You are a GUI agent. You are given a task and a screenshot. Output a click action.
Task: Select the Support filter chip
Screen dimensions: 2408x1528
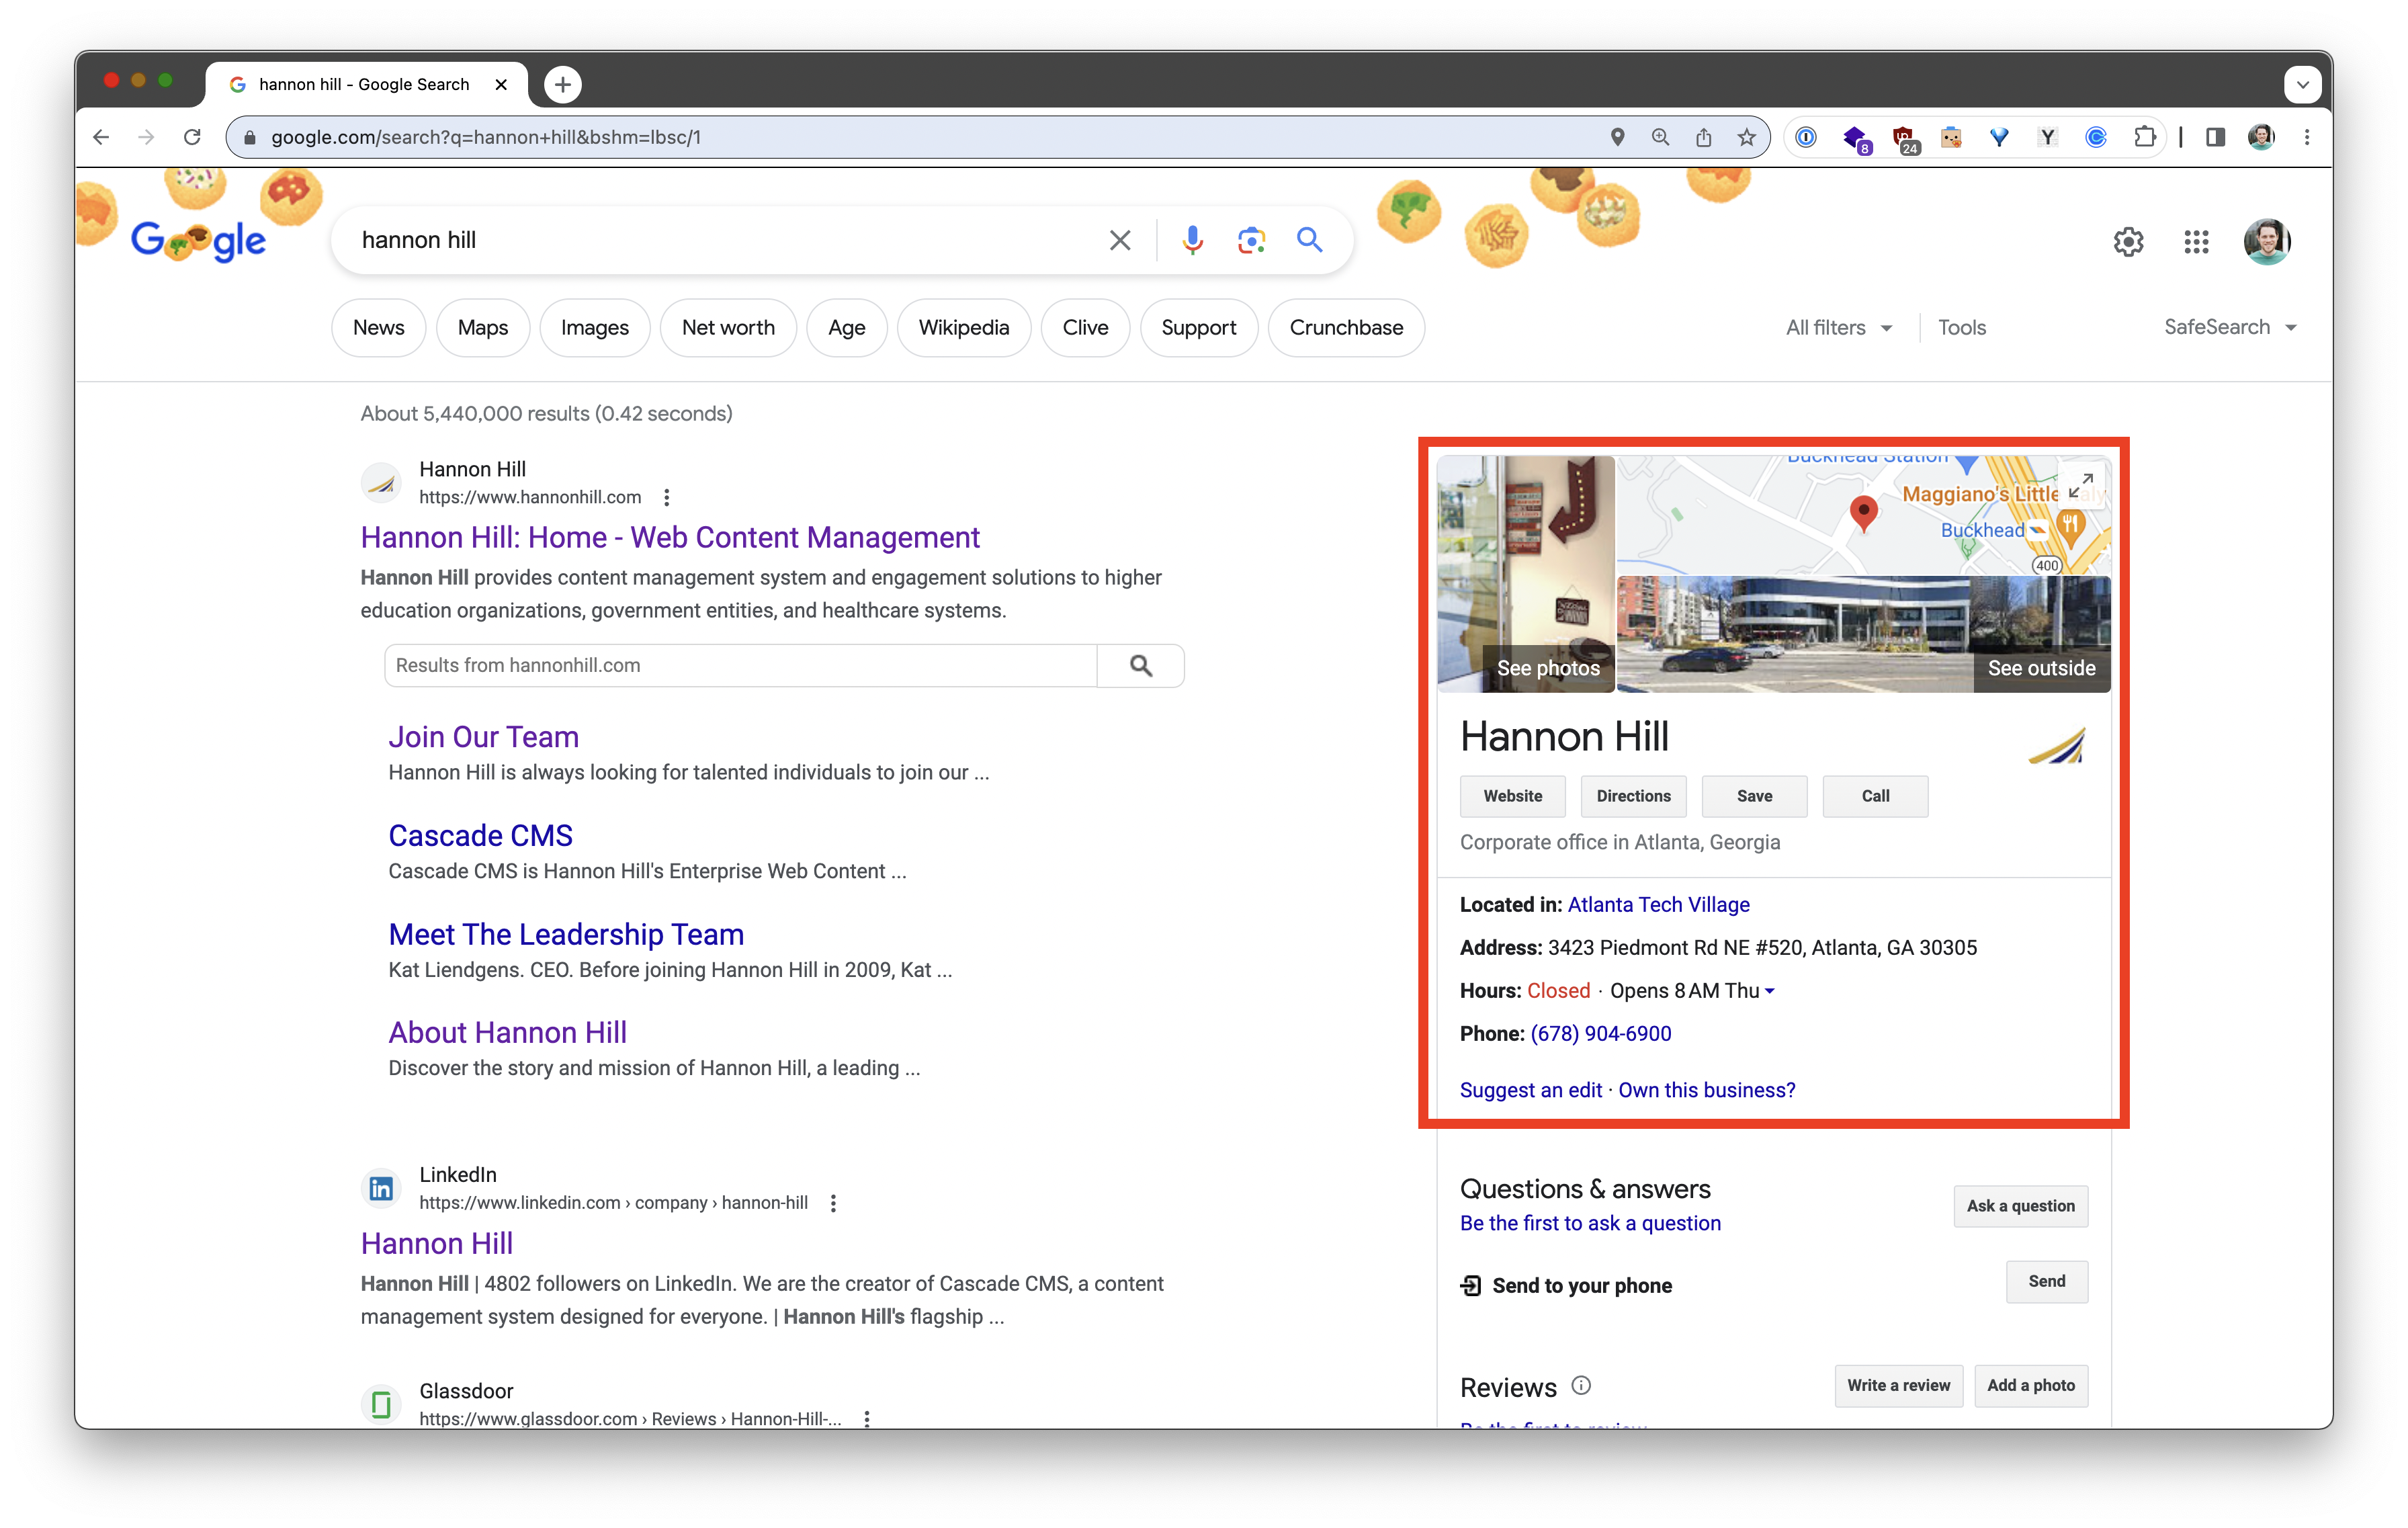coord(1198,327)
